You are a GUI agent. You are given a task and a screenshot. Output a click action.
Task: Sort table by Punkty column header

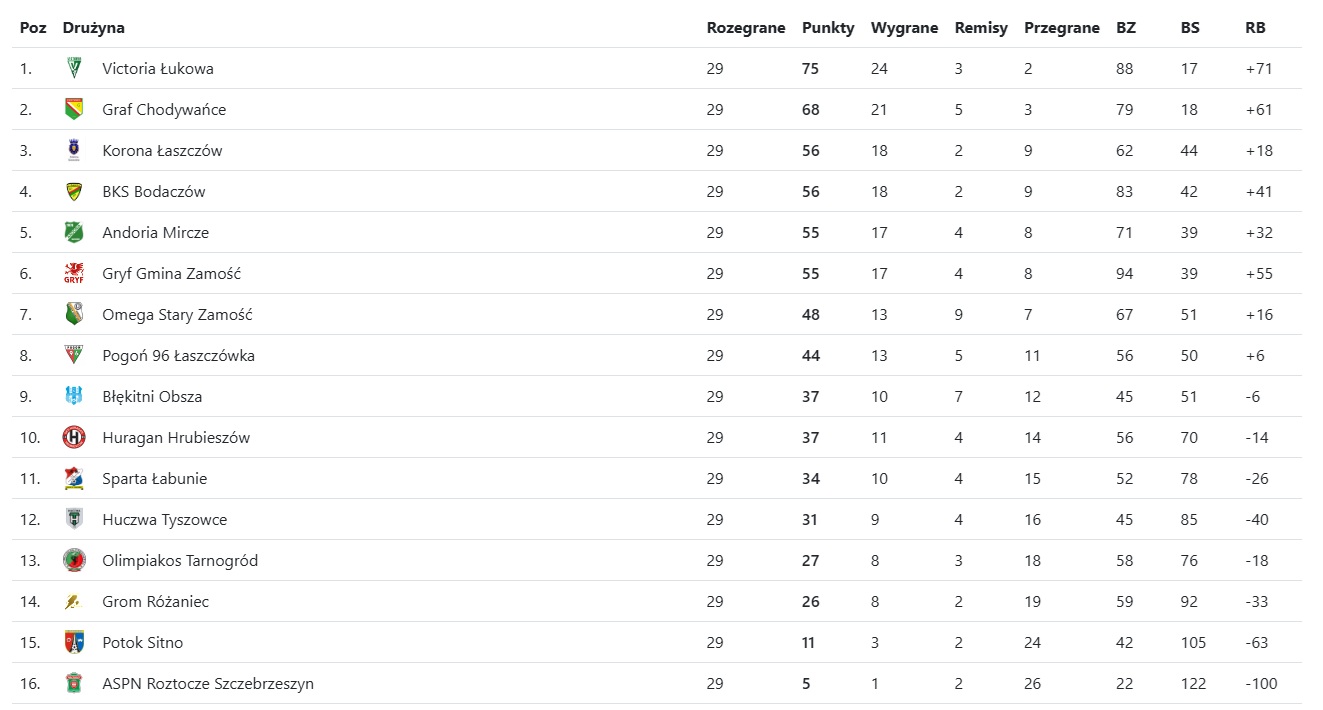(x=828, y=28)
